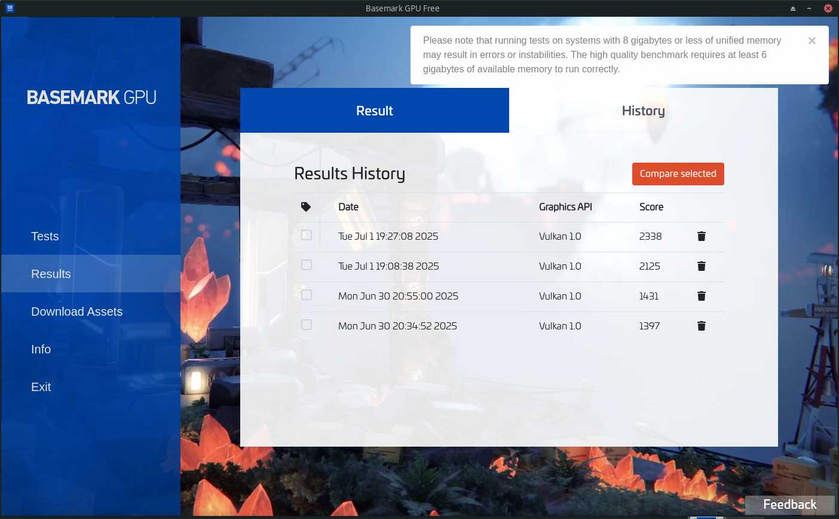Screen dimensions: 839x519
Task: Click the Date column header
Action: (x=348, y=207)
